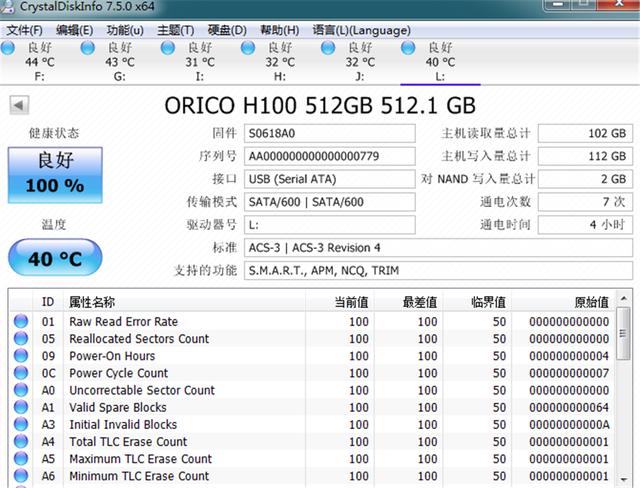The image size is (640, 488).
Task: Click the 临界值 column header
Action: pos(477,302)
